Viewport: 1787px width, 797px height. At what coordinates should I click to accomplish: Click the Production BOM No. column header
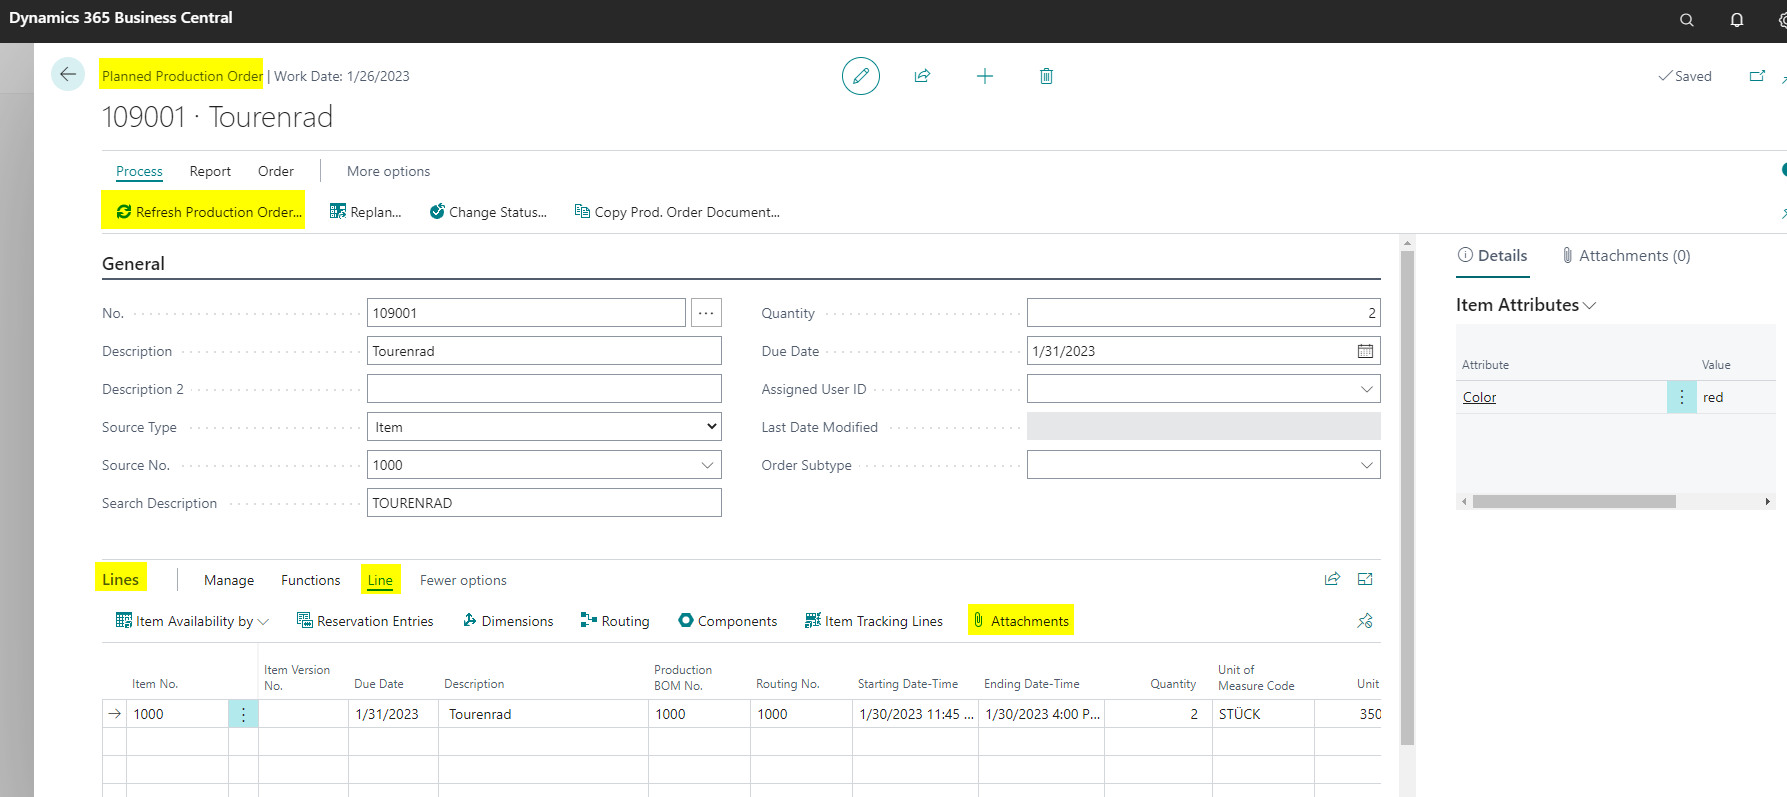(683, 678)
